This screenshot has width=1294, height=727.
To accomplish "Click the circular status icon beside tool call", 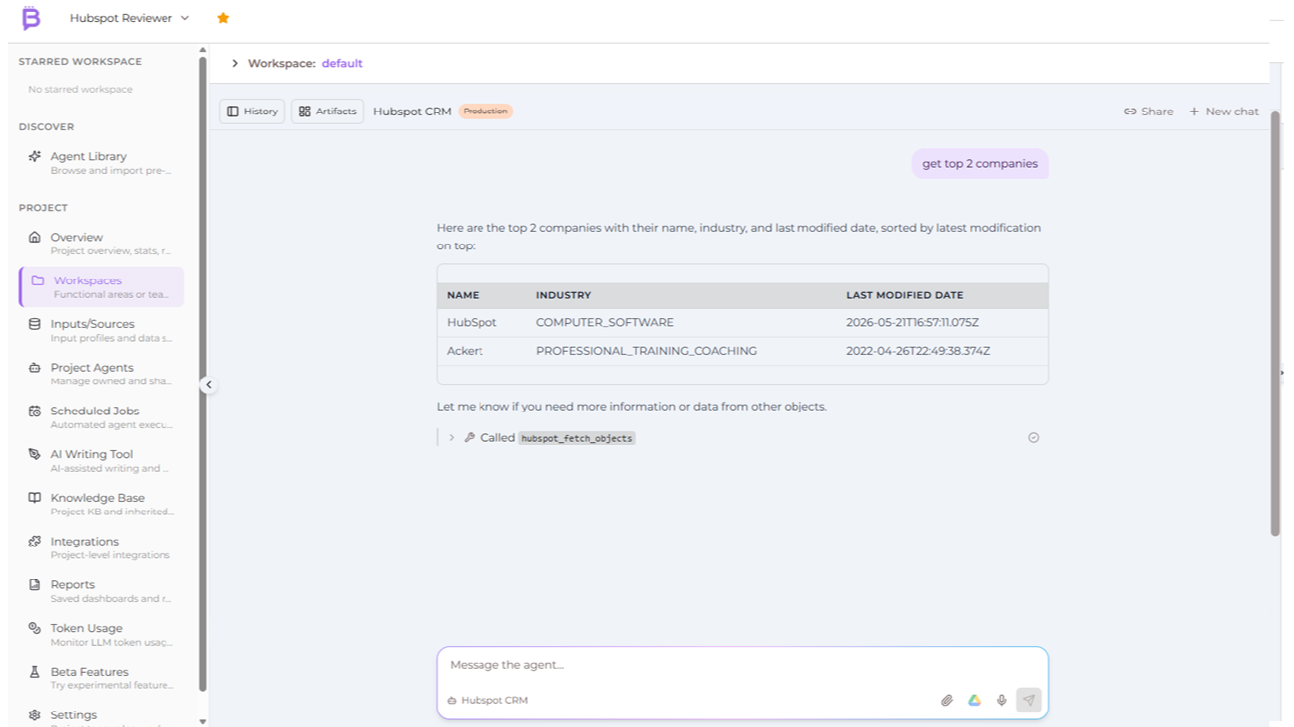I will [x=1034, y=438].
